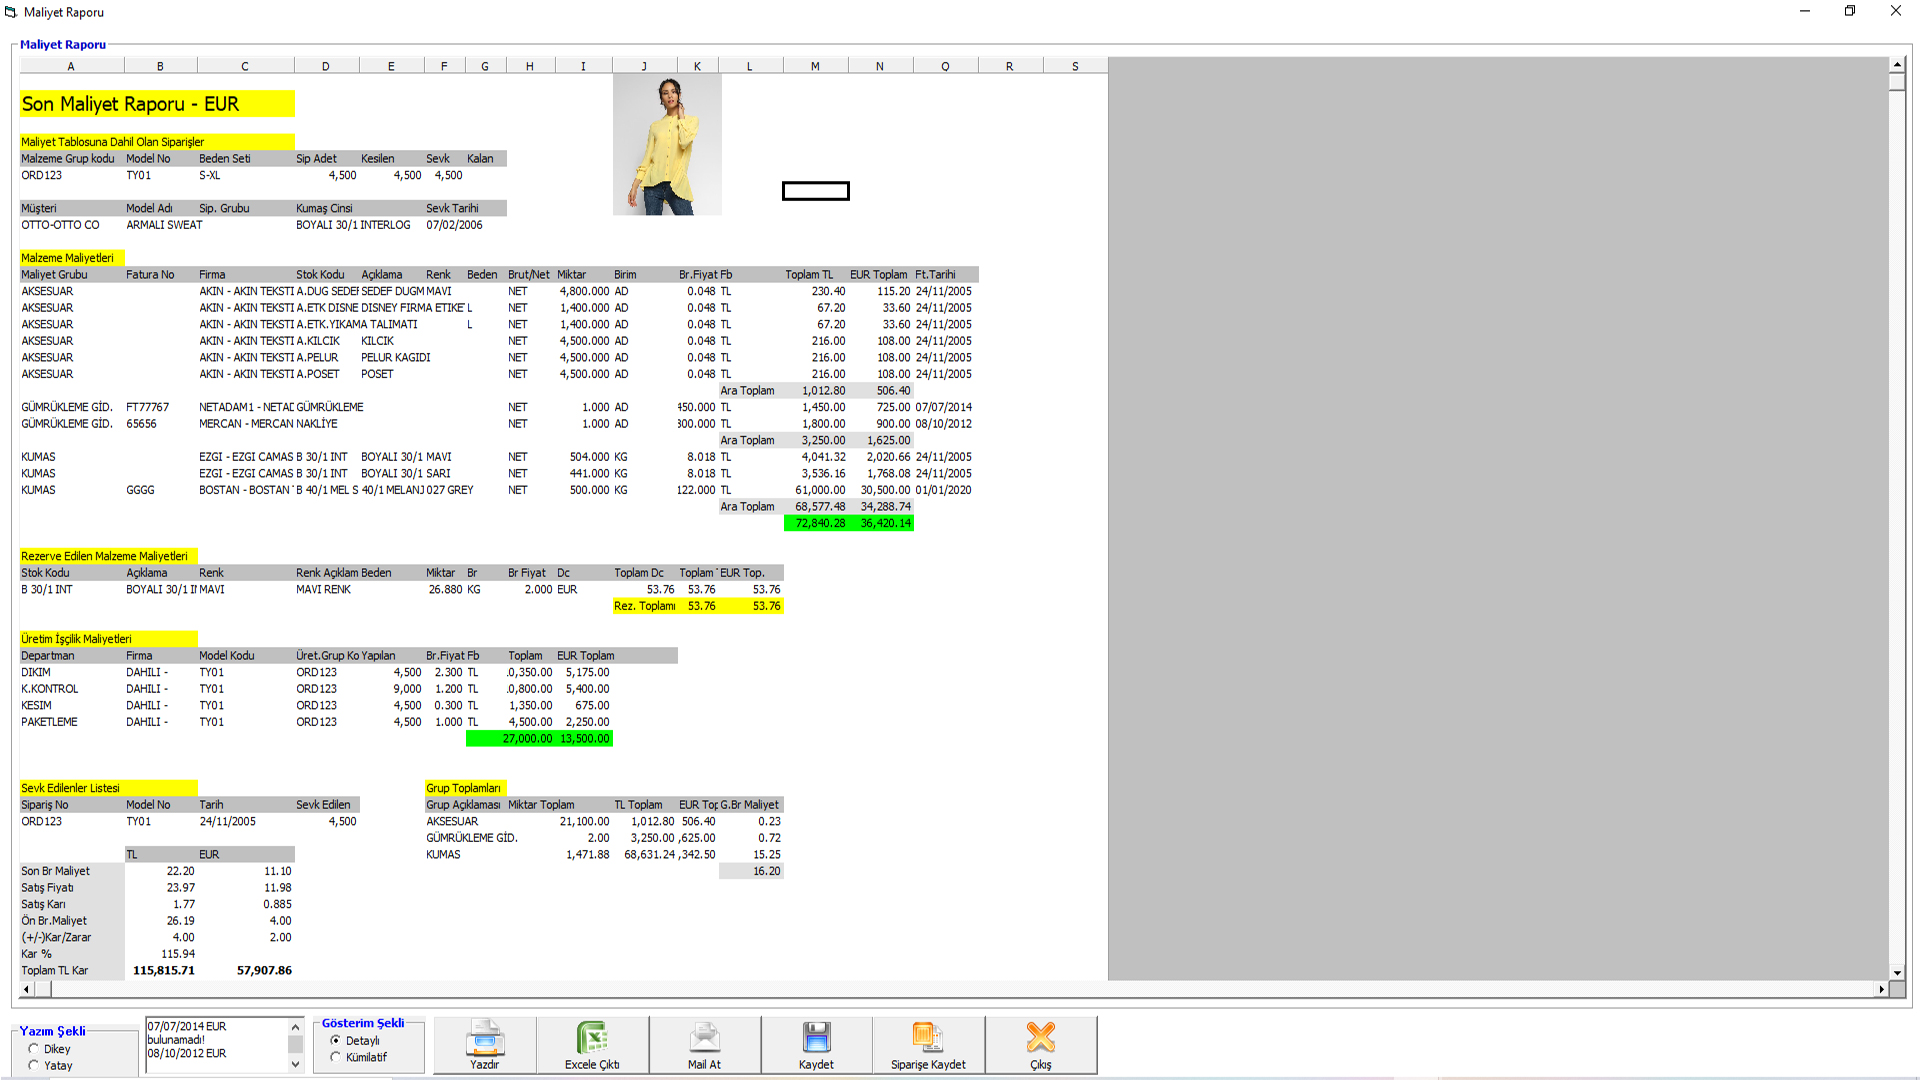
Task: Click the horizontal scrollbar right arrow
Action: (1881, 989)
